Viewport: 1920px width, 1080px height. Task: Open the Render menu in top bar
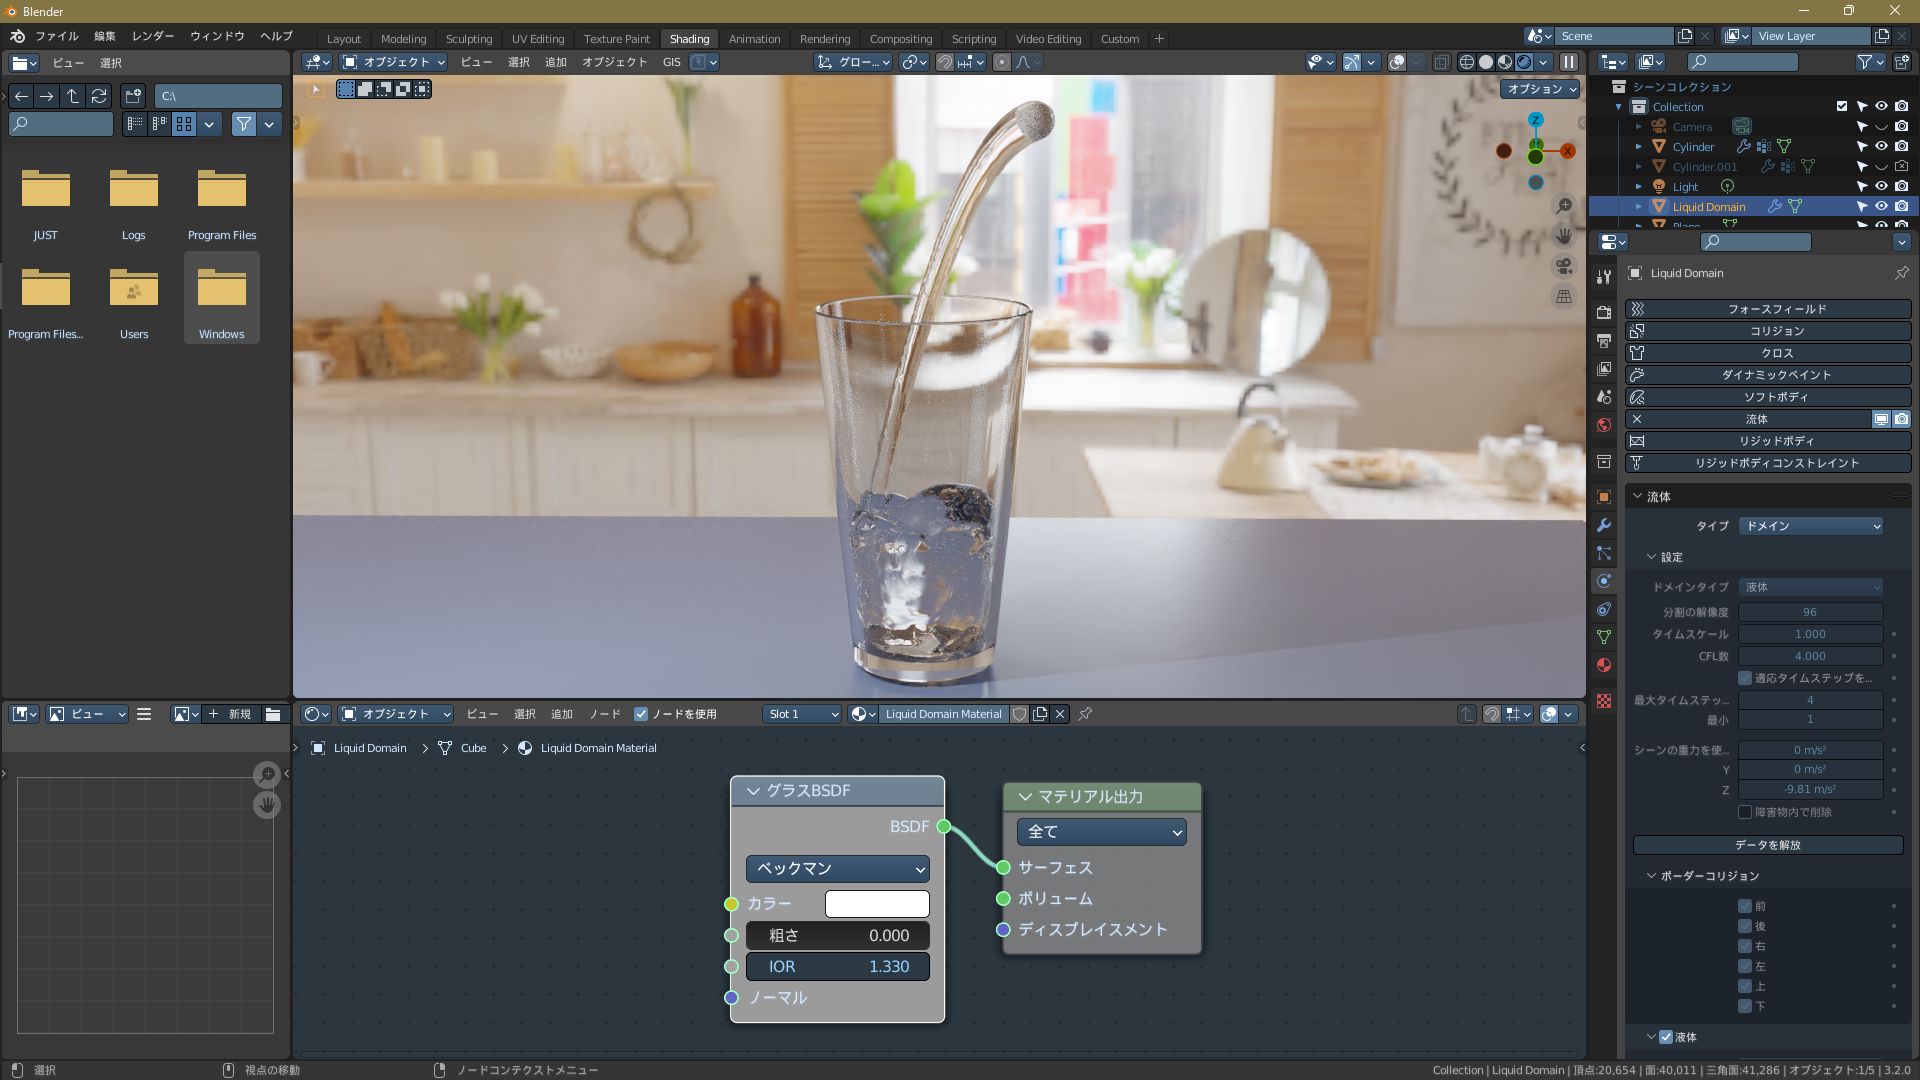[153, 36]
